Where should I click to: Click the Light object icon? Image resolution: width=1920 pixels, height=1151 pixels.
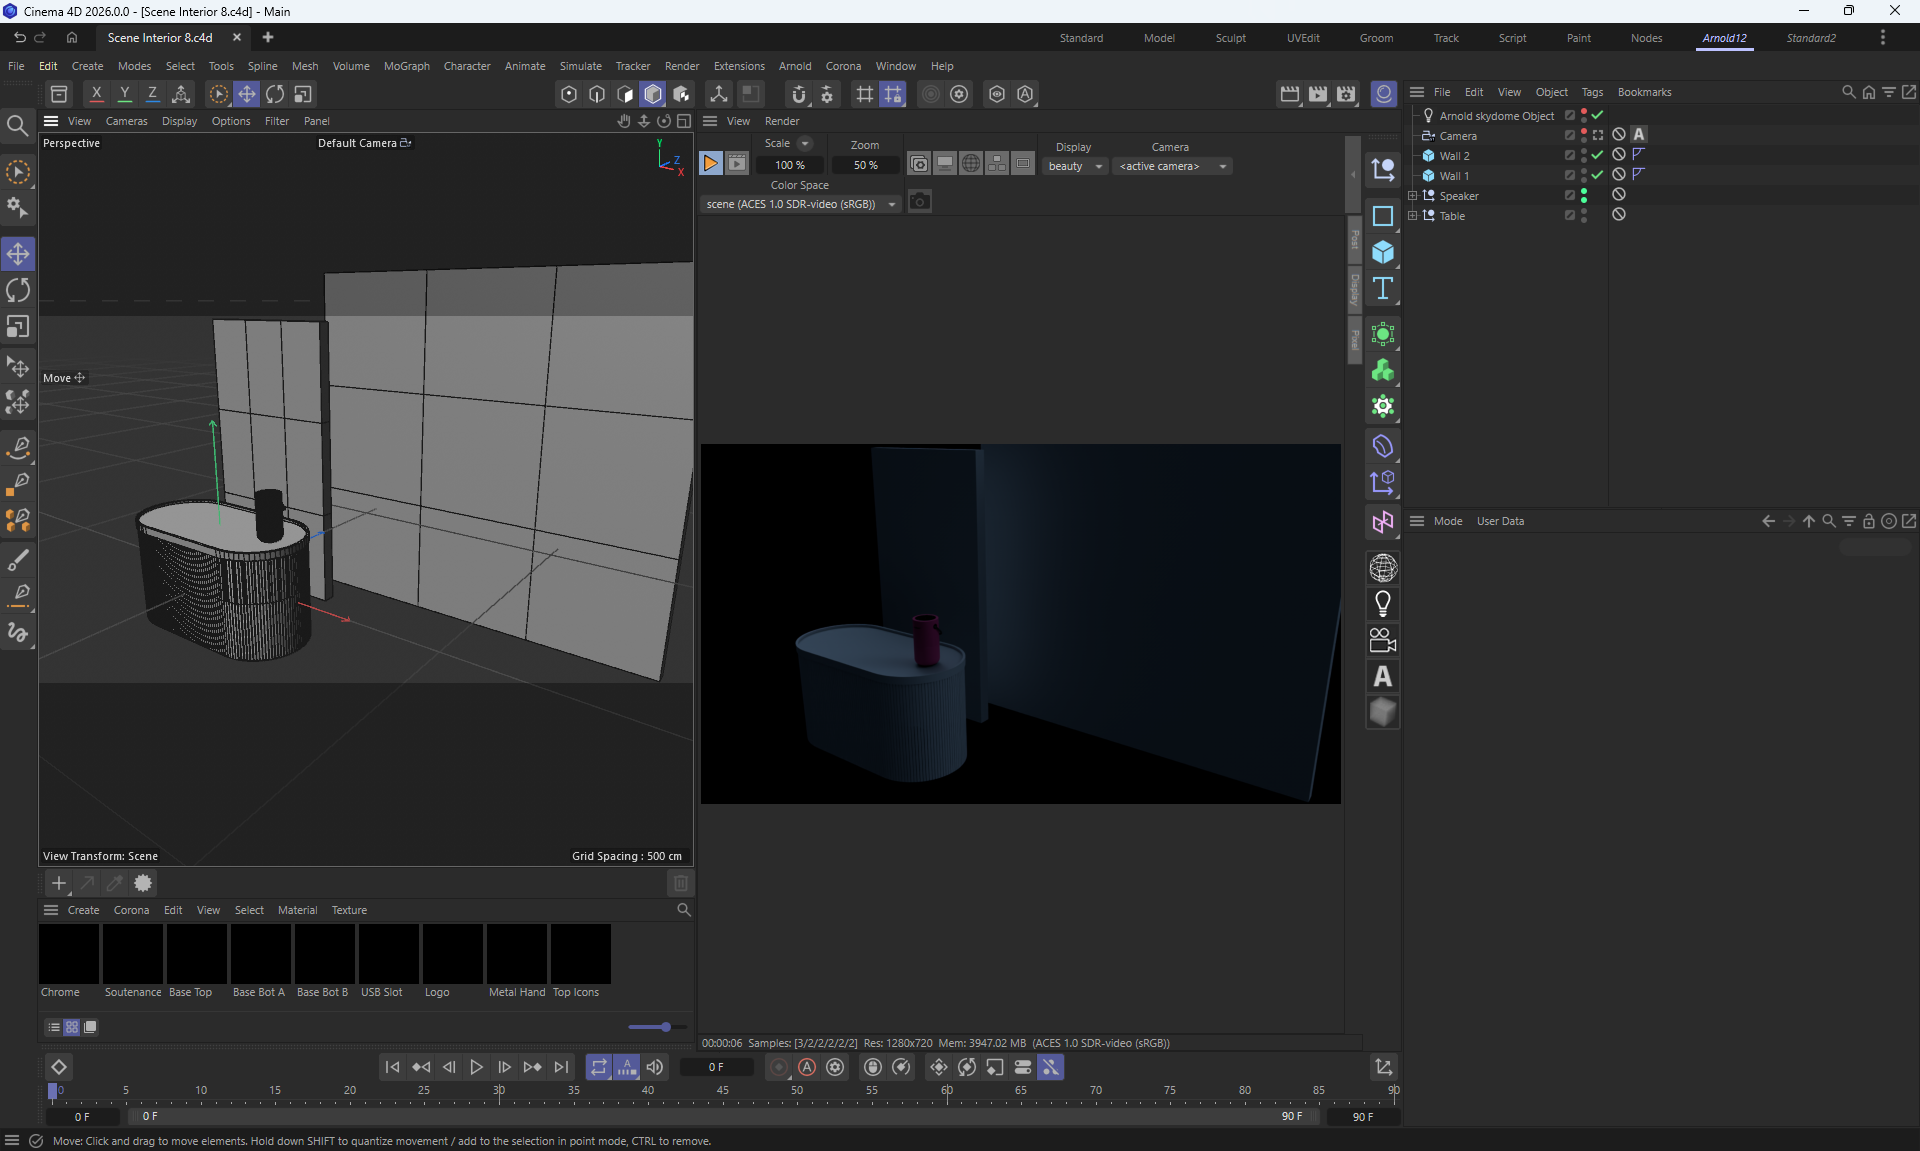click(x=1383, y=604)
